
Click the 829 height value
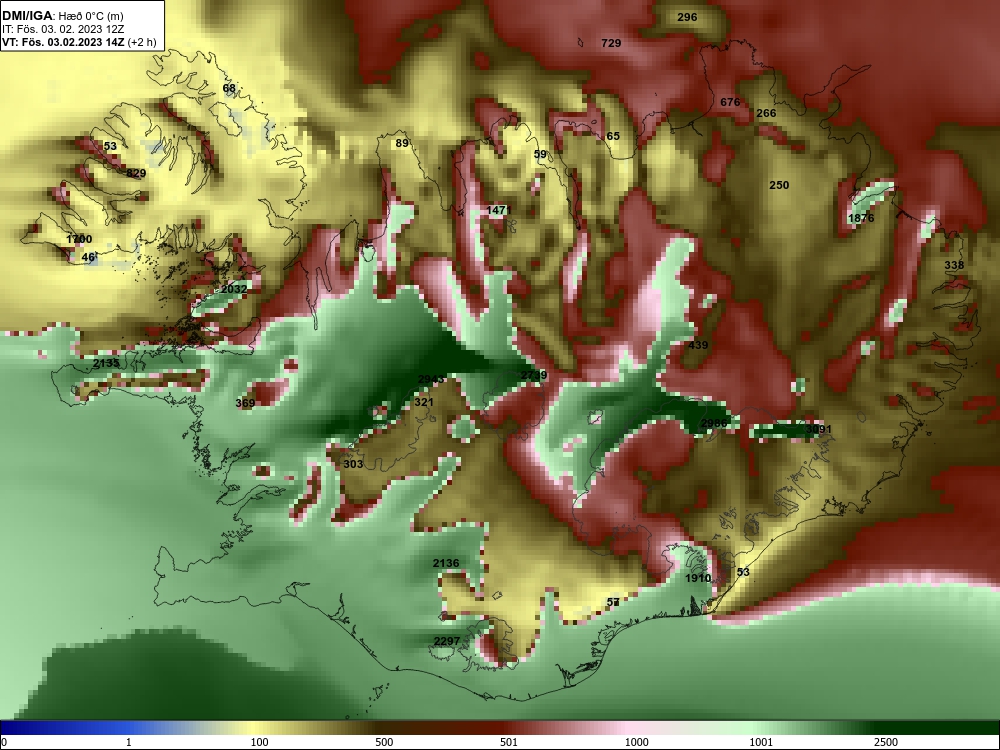coord(136,173)
